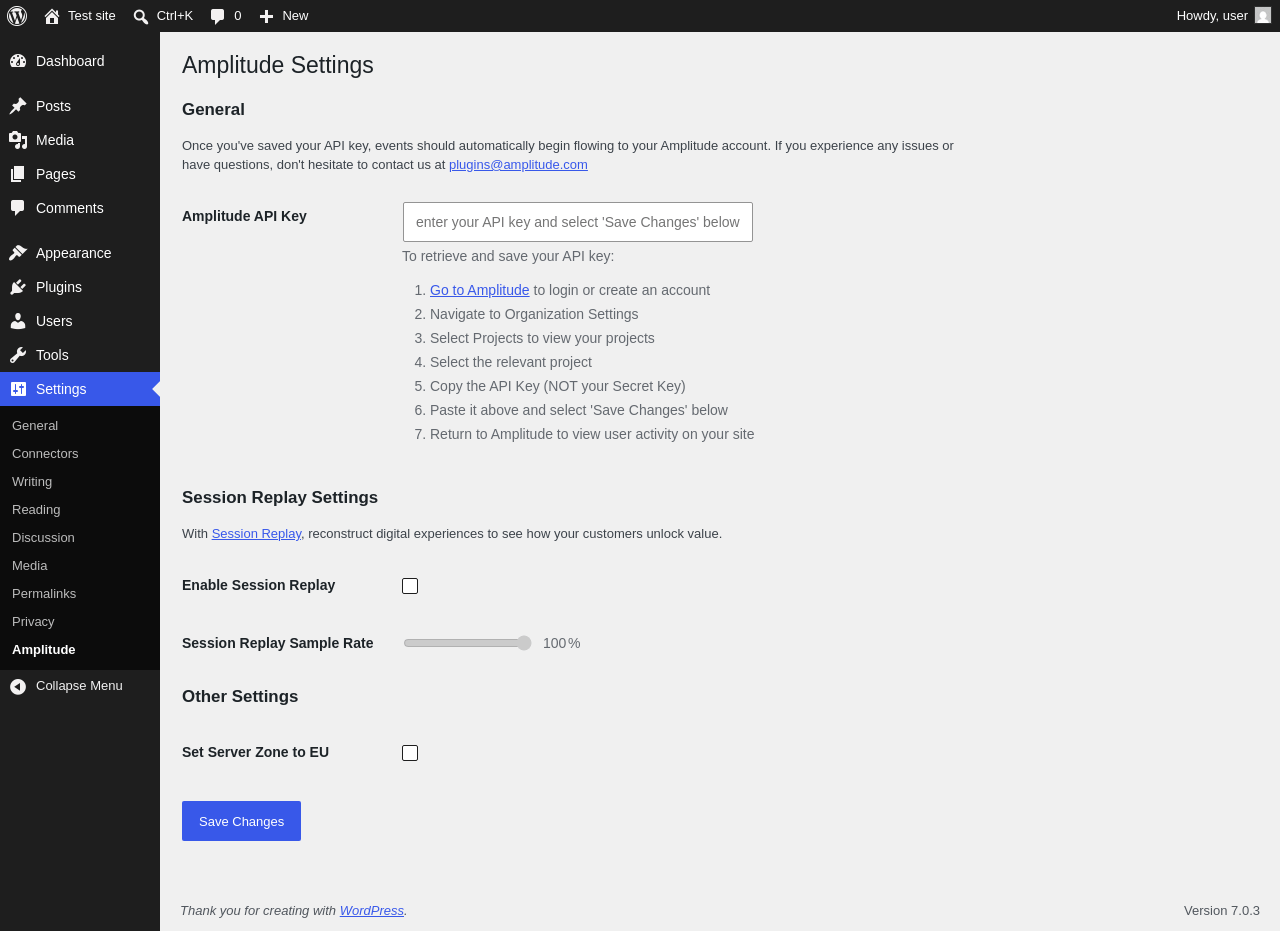
Task: Open the Tools menu item
Action: (x=80, y=355)
